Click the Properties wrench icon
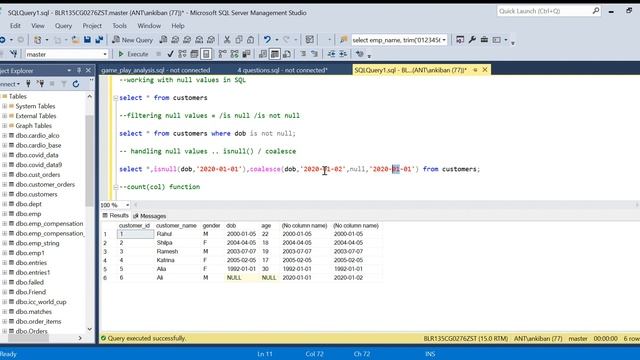The height and width of the screenshot is (360, 640). [x=472, y=40]
